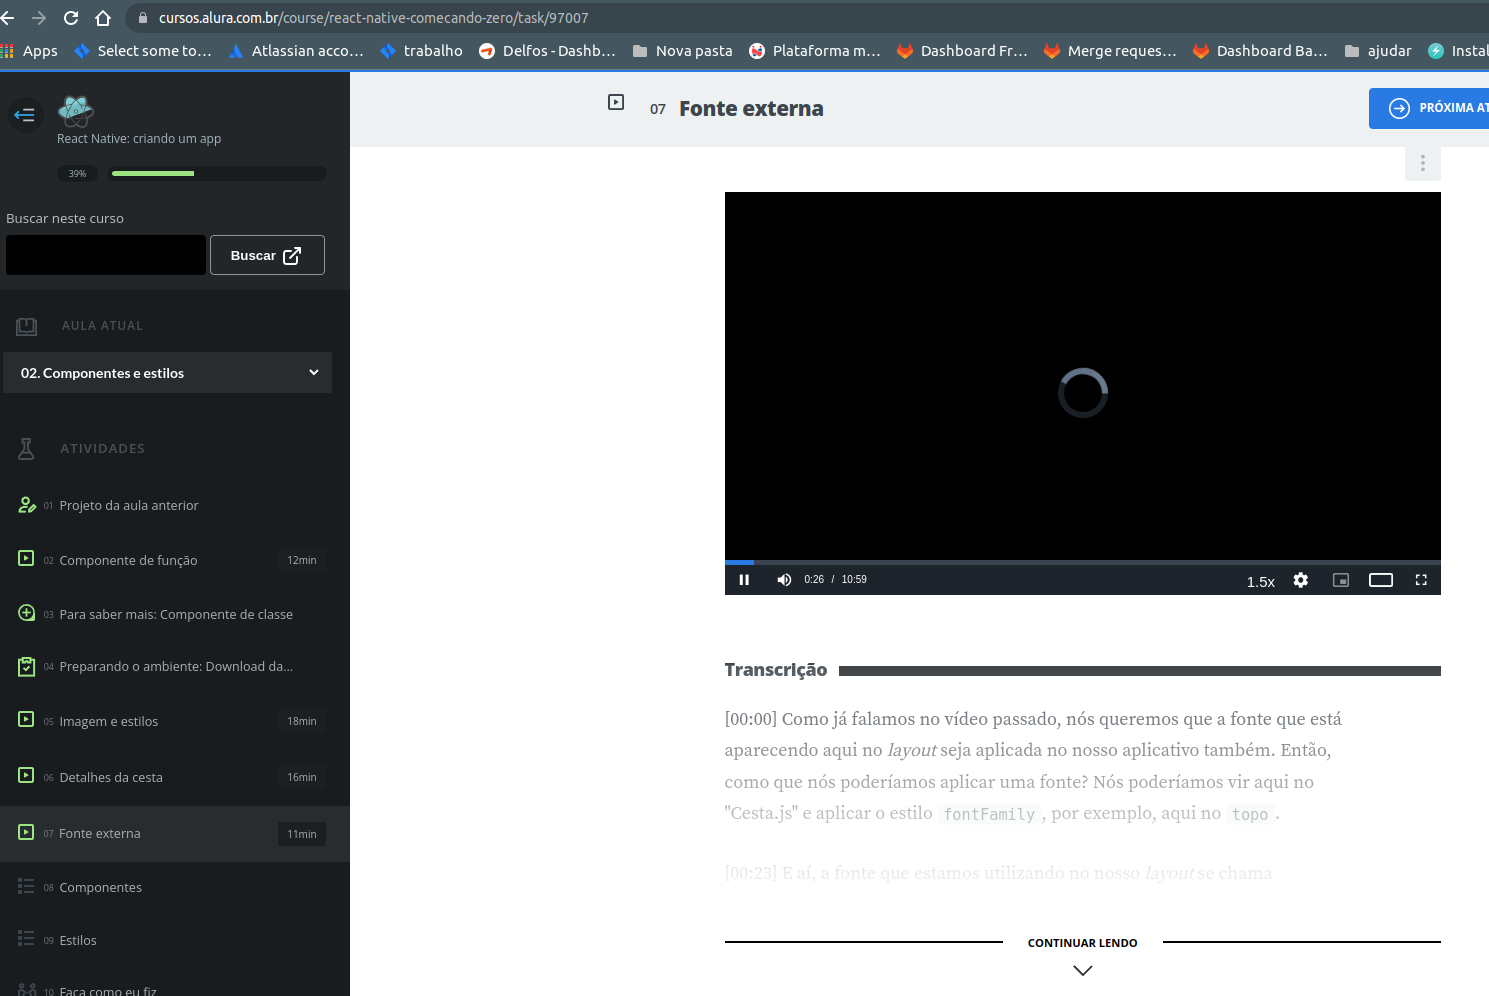Open Nova pasta bookmark folder
The image size is (1489, 996).
(x=682, y=51)
